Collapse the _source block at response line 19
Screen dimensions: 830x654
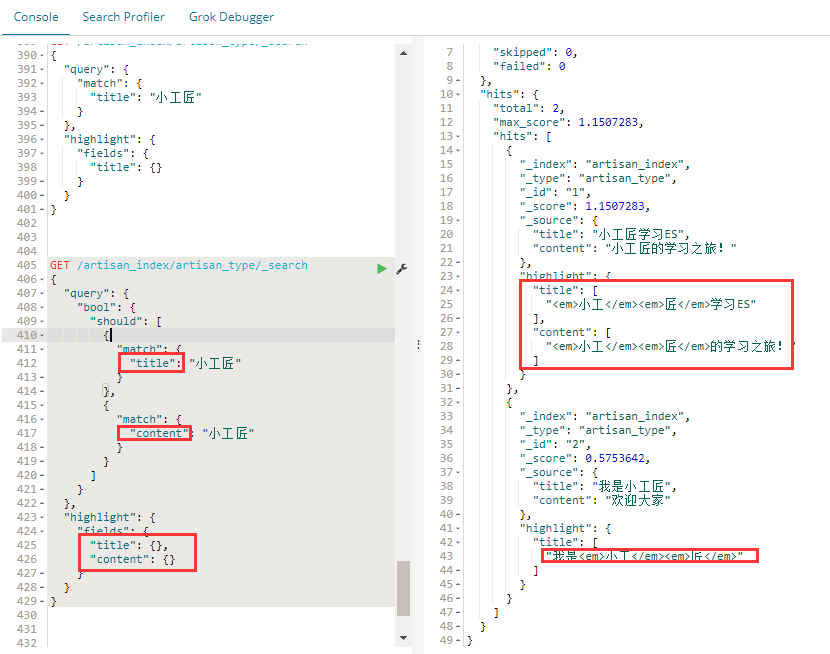[x=458, y=220]
